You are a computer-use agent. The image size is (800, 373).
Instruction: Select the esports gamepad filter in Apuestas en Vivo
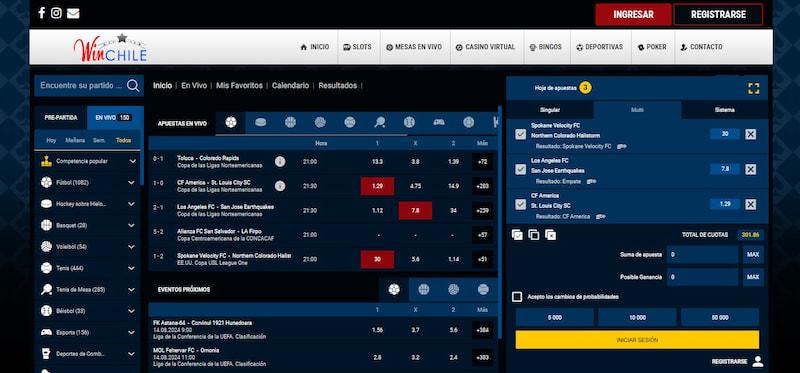tap(439, 122)
